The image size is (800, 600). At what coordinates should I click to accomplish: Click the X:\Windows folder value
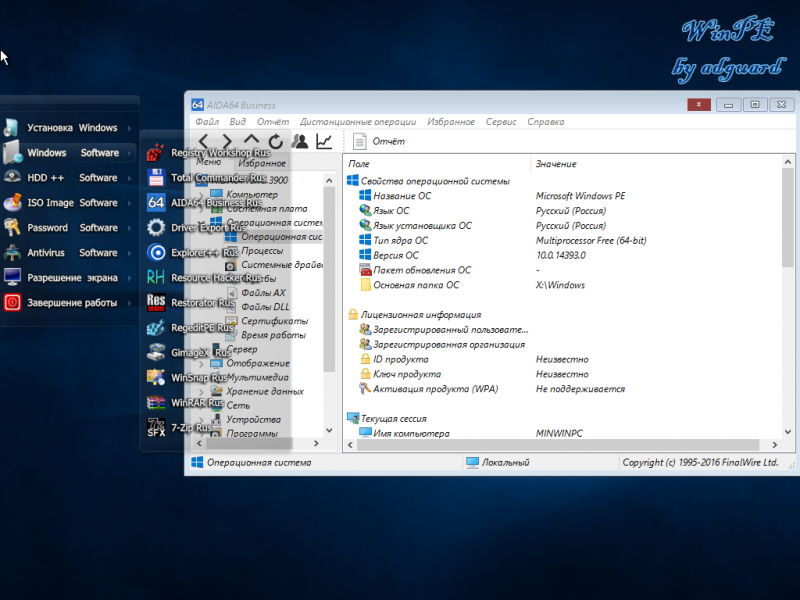click(x=560, y=285)
